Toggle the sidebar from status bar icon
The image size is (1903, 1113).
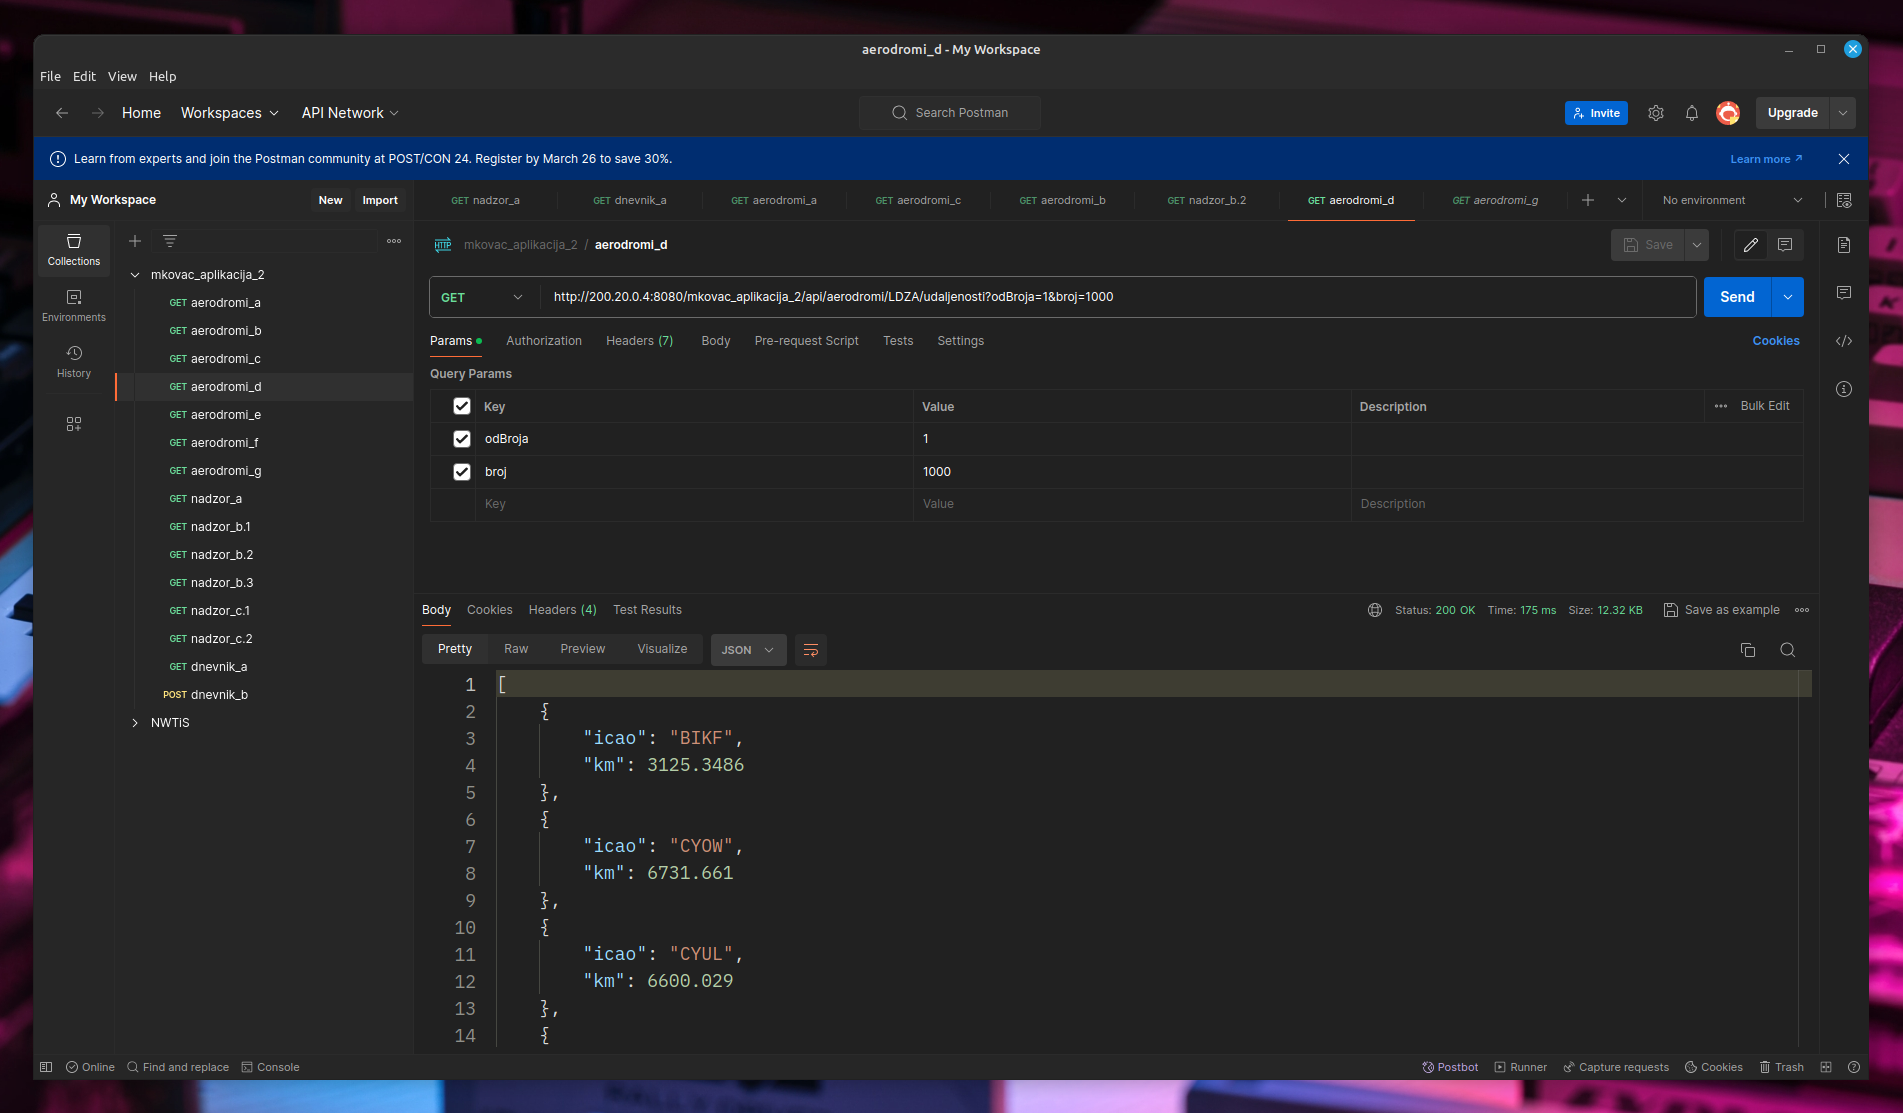46,1067
